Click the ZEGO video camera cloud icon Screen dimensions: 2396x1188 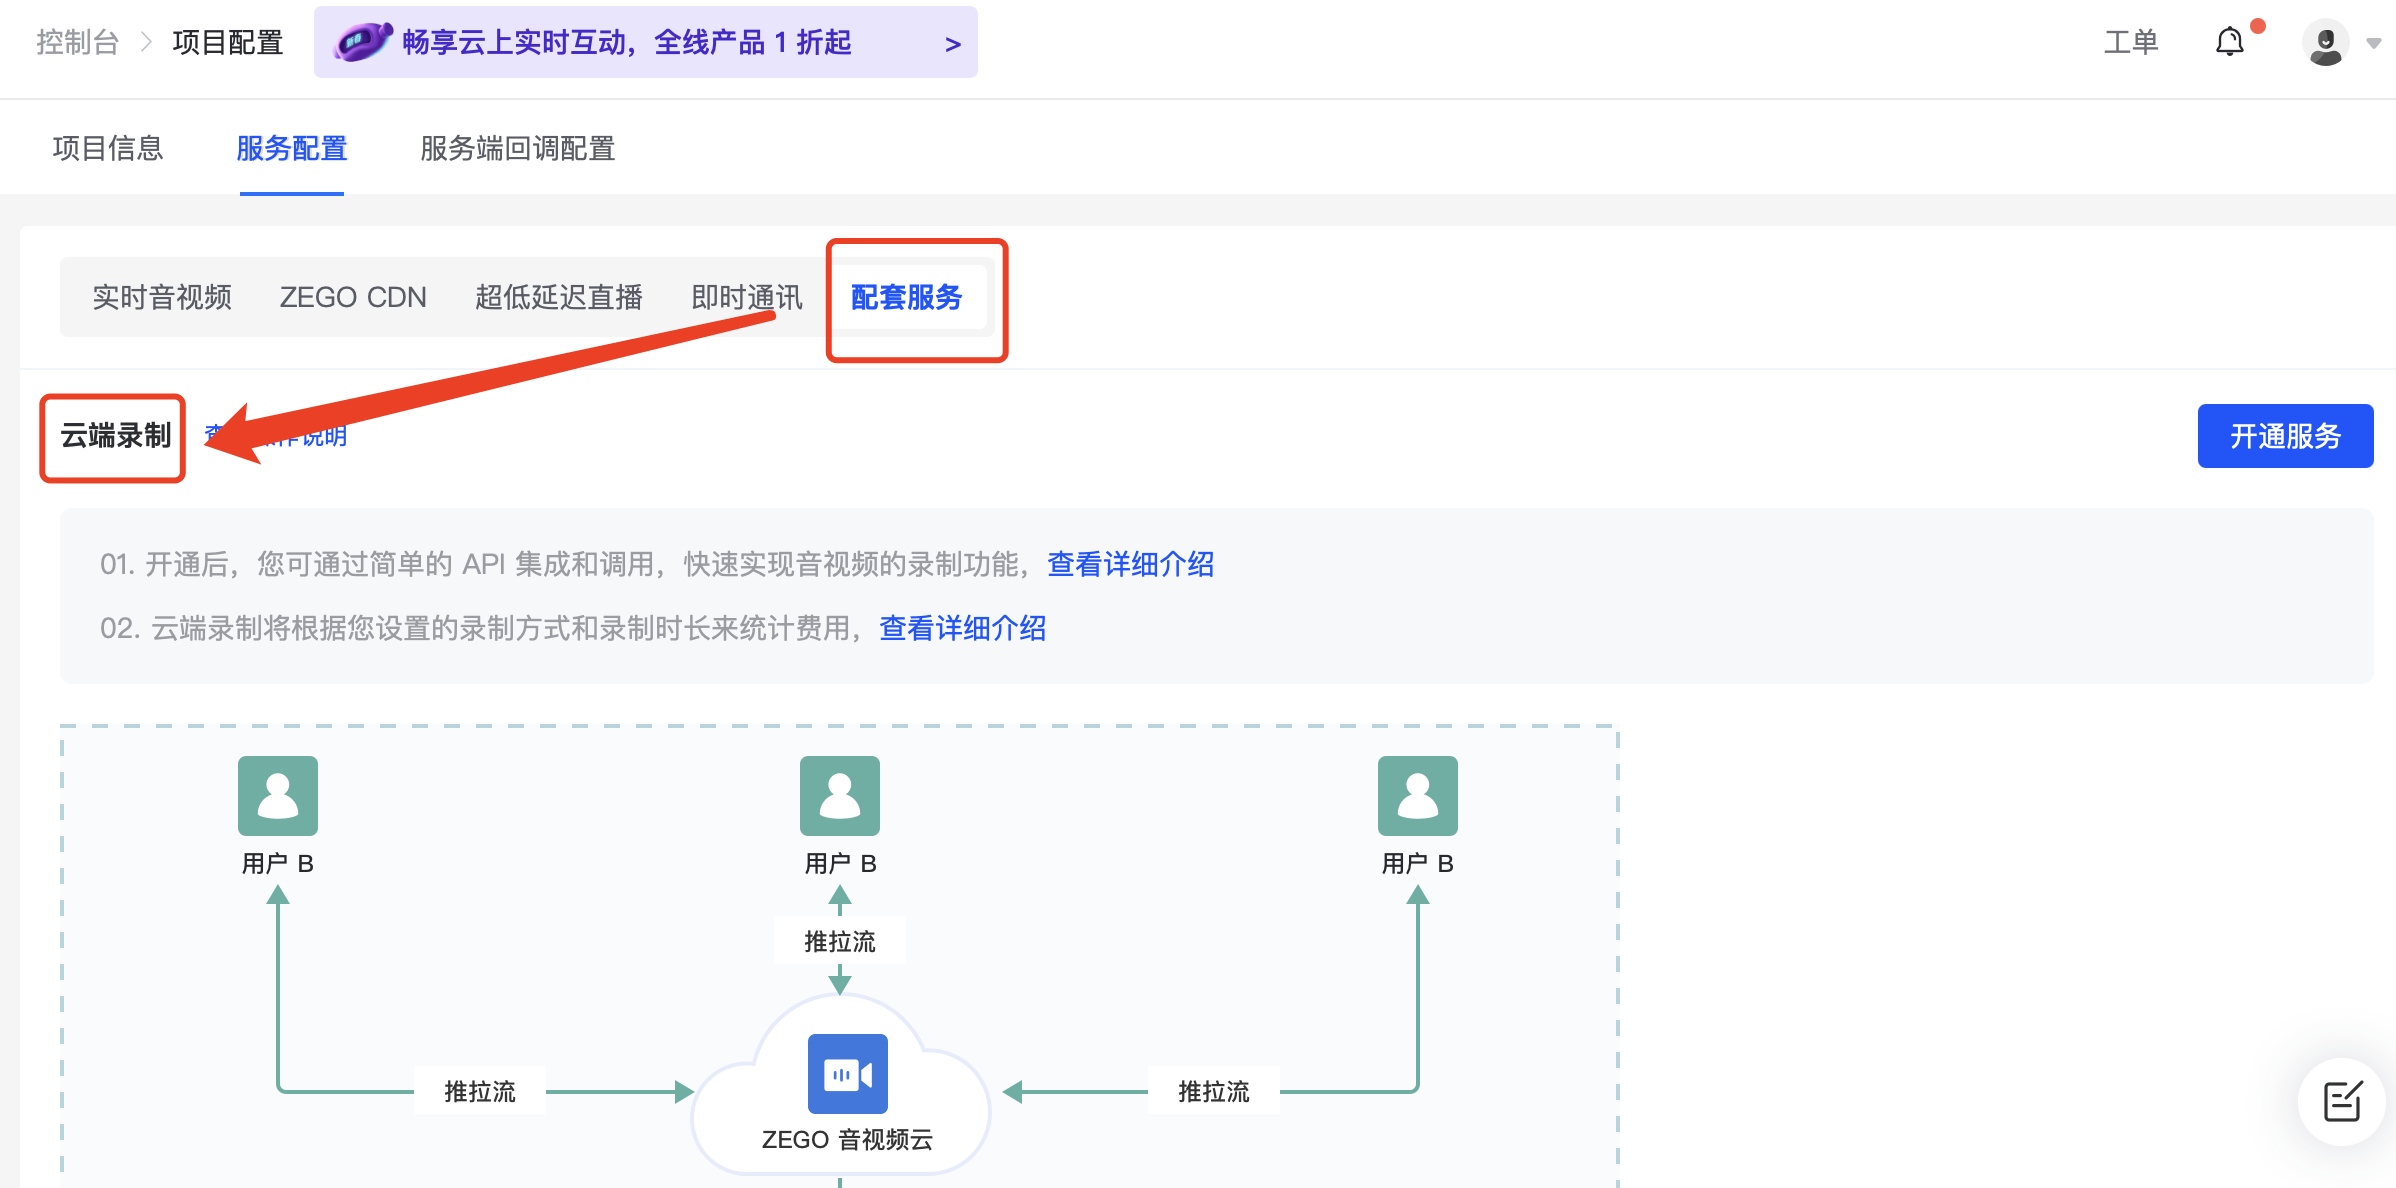(x=847, y=1074)
